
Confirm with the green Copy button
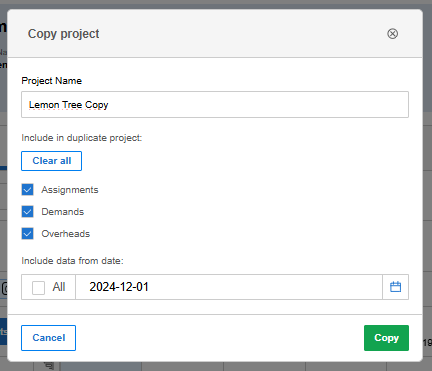[386, 338]
